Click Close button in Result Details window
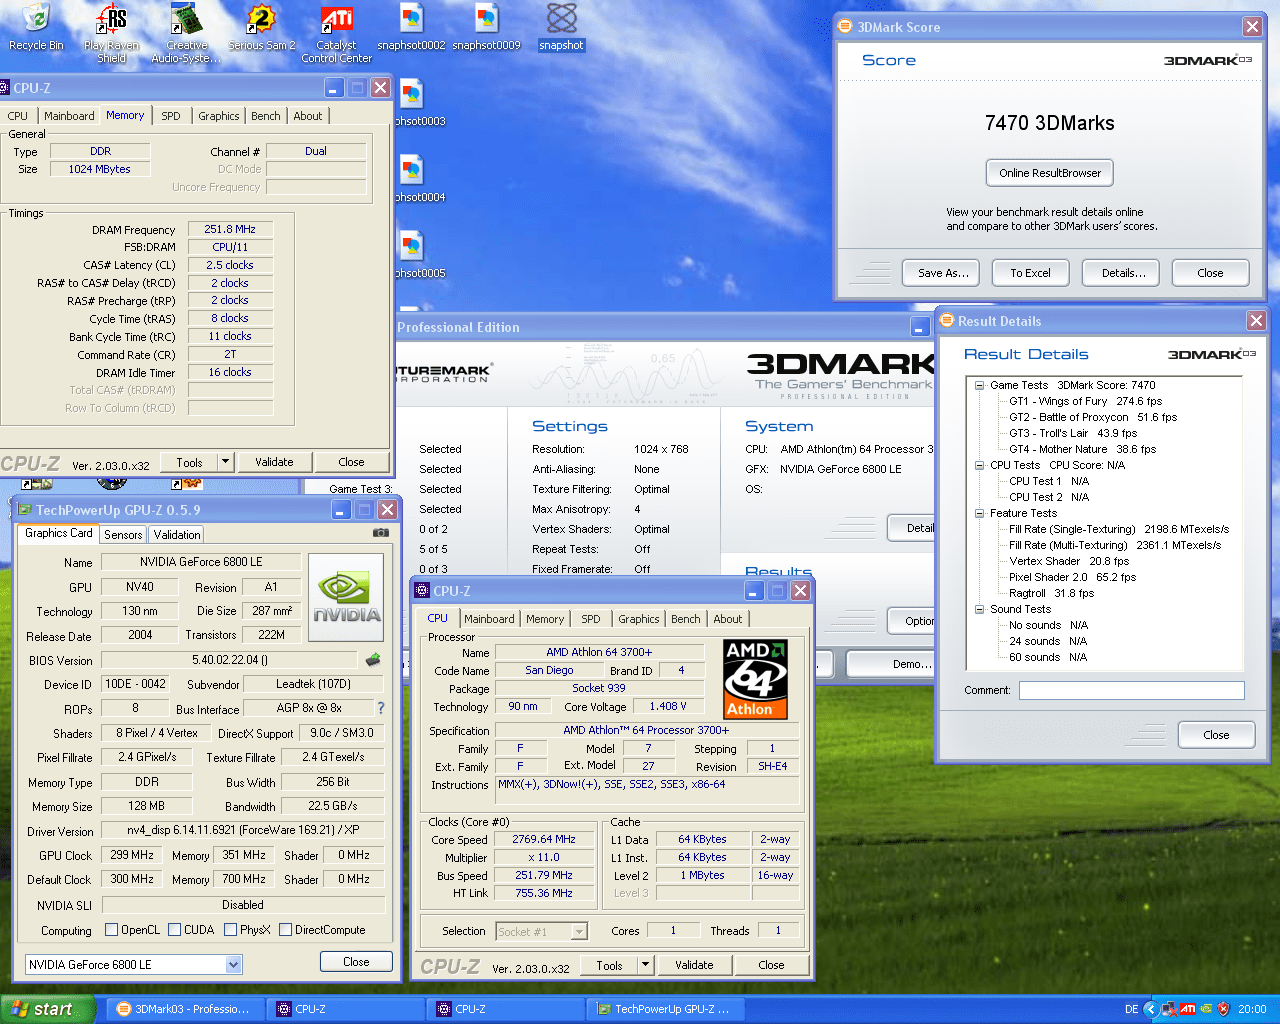The height and width of the screenshot is (1024, 1280). 1216,735
